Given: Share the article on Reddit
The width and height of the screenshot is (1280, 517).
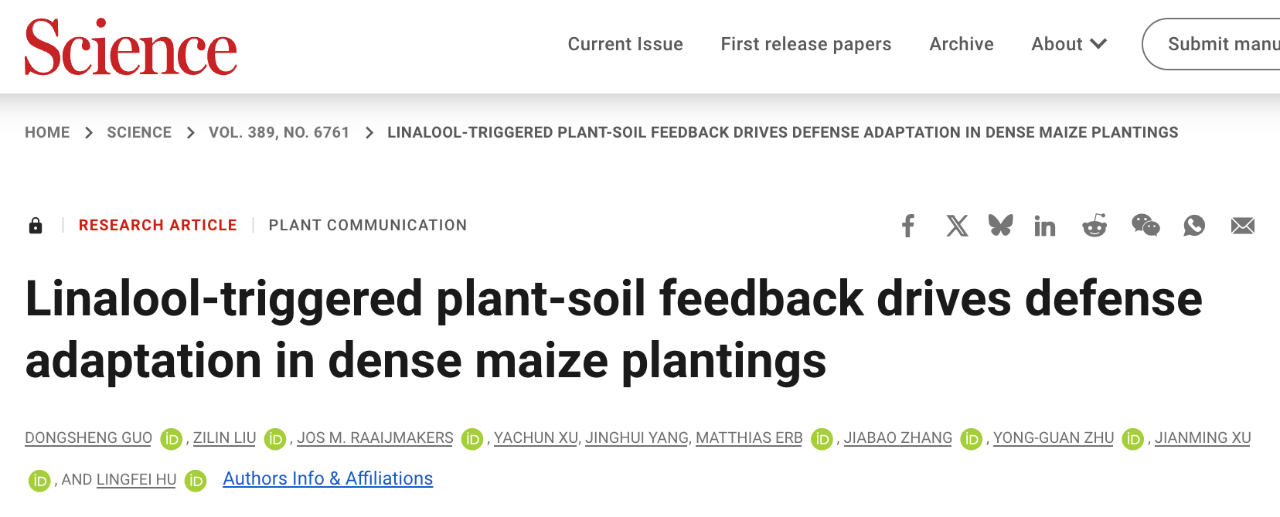Looking at the screenshot, I should pos(1095,226).
